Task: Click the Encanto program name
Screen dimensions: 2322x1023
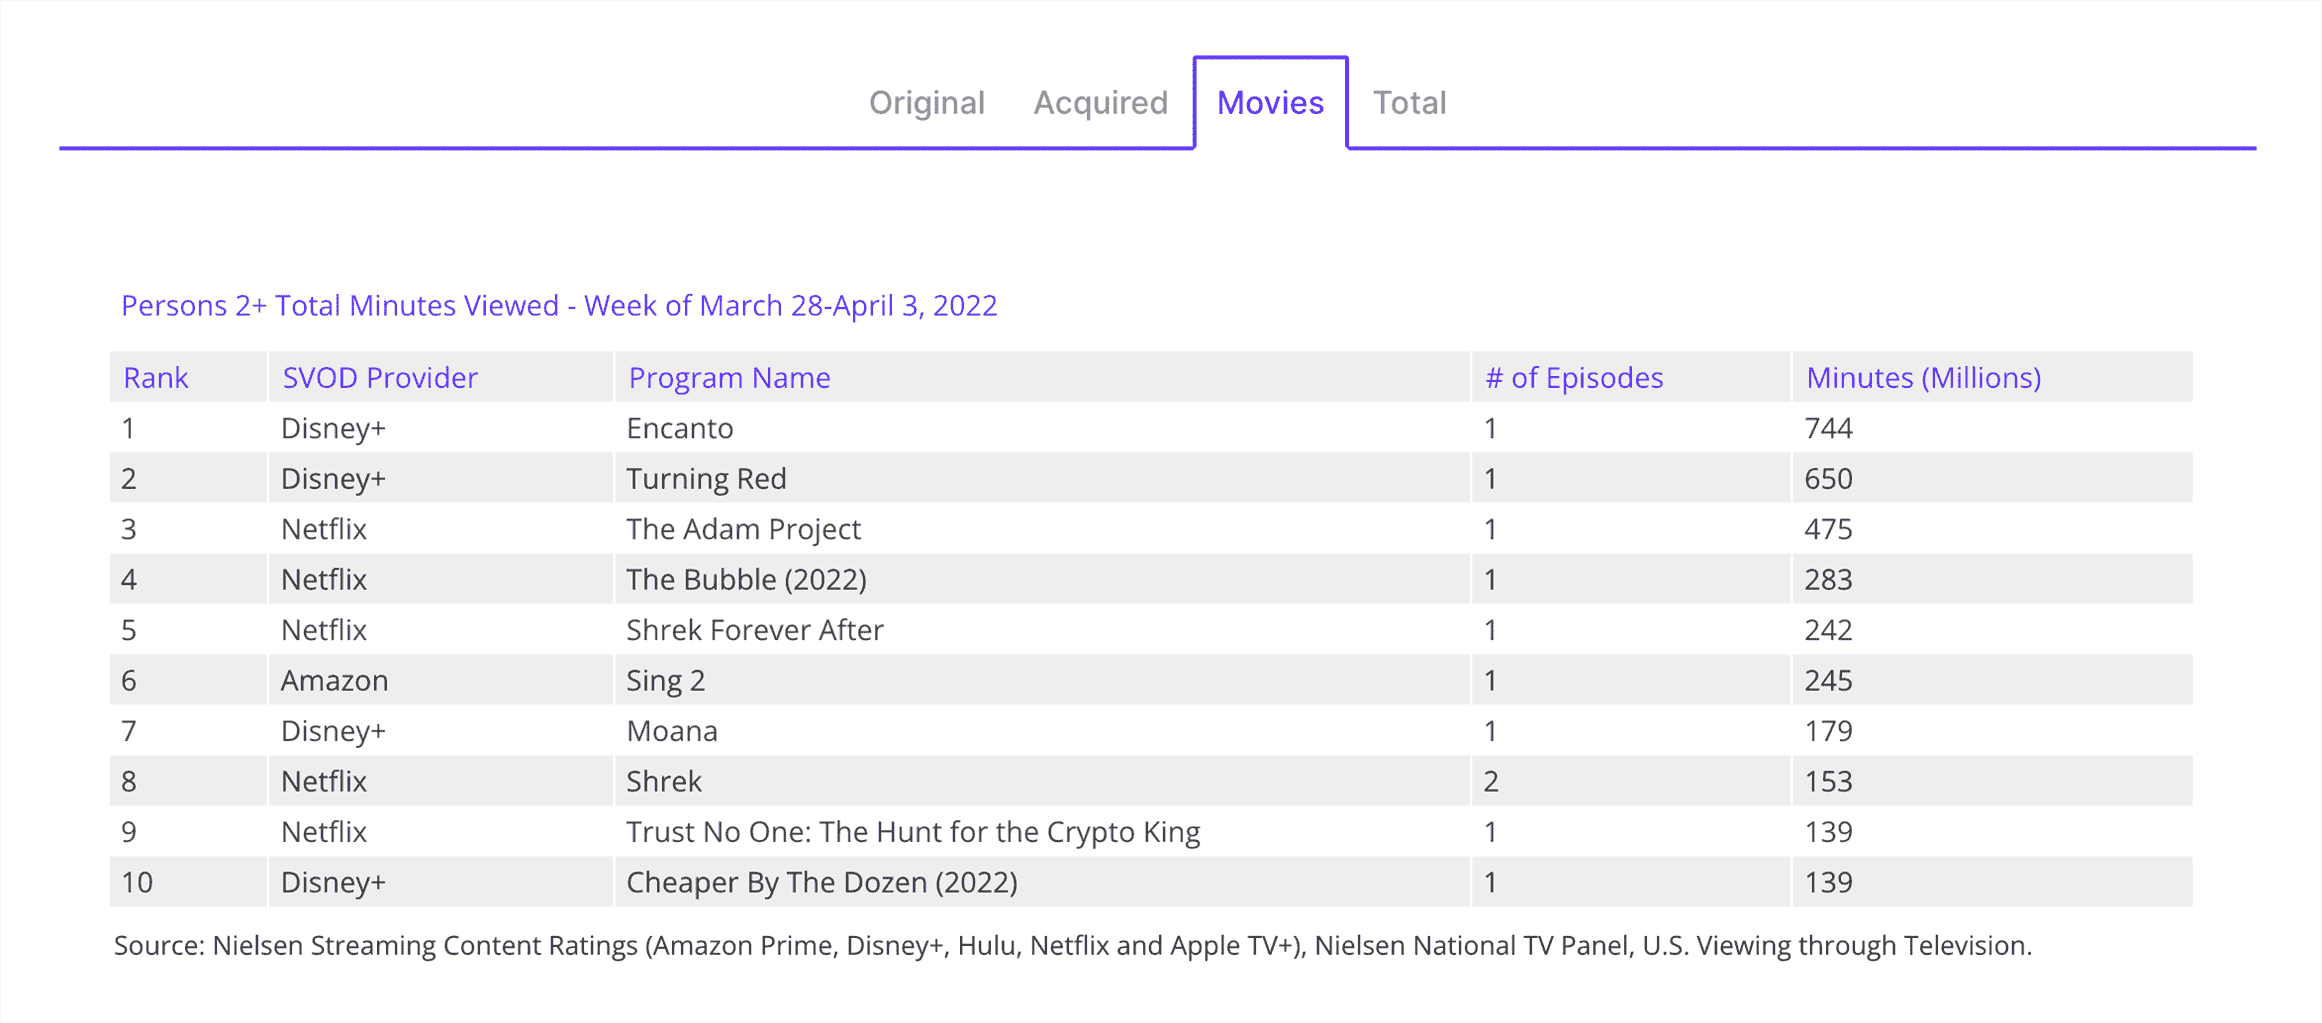Action: click(680, 428)
